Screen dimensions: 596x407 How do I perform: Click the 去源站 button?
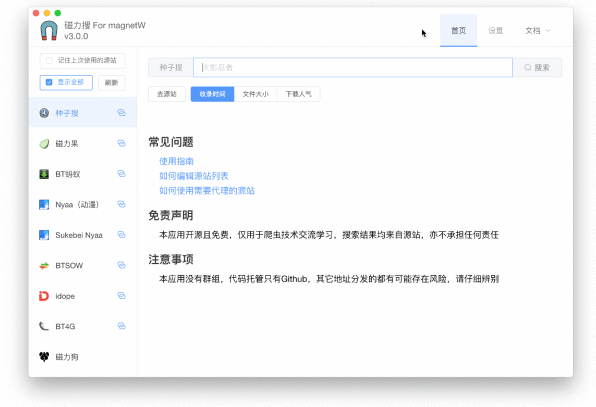pos(167,94)
